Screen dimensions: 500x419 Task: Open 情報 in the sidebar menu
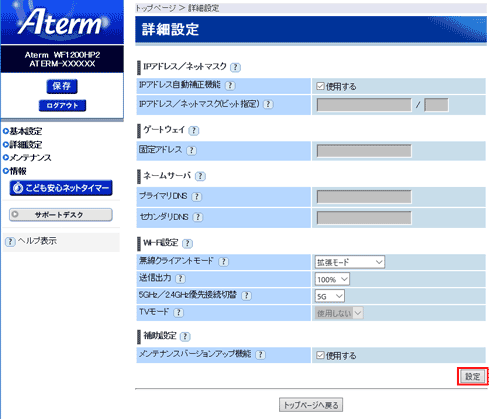click(18, 171)
